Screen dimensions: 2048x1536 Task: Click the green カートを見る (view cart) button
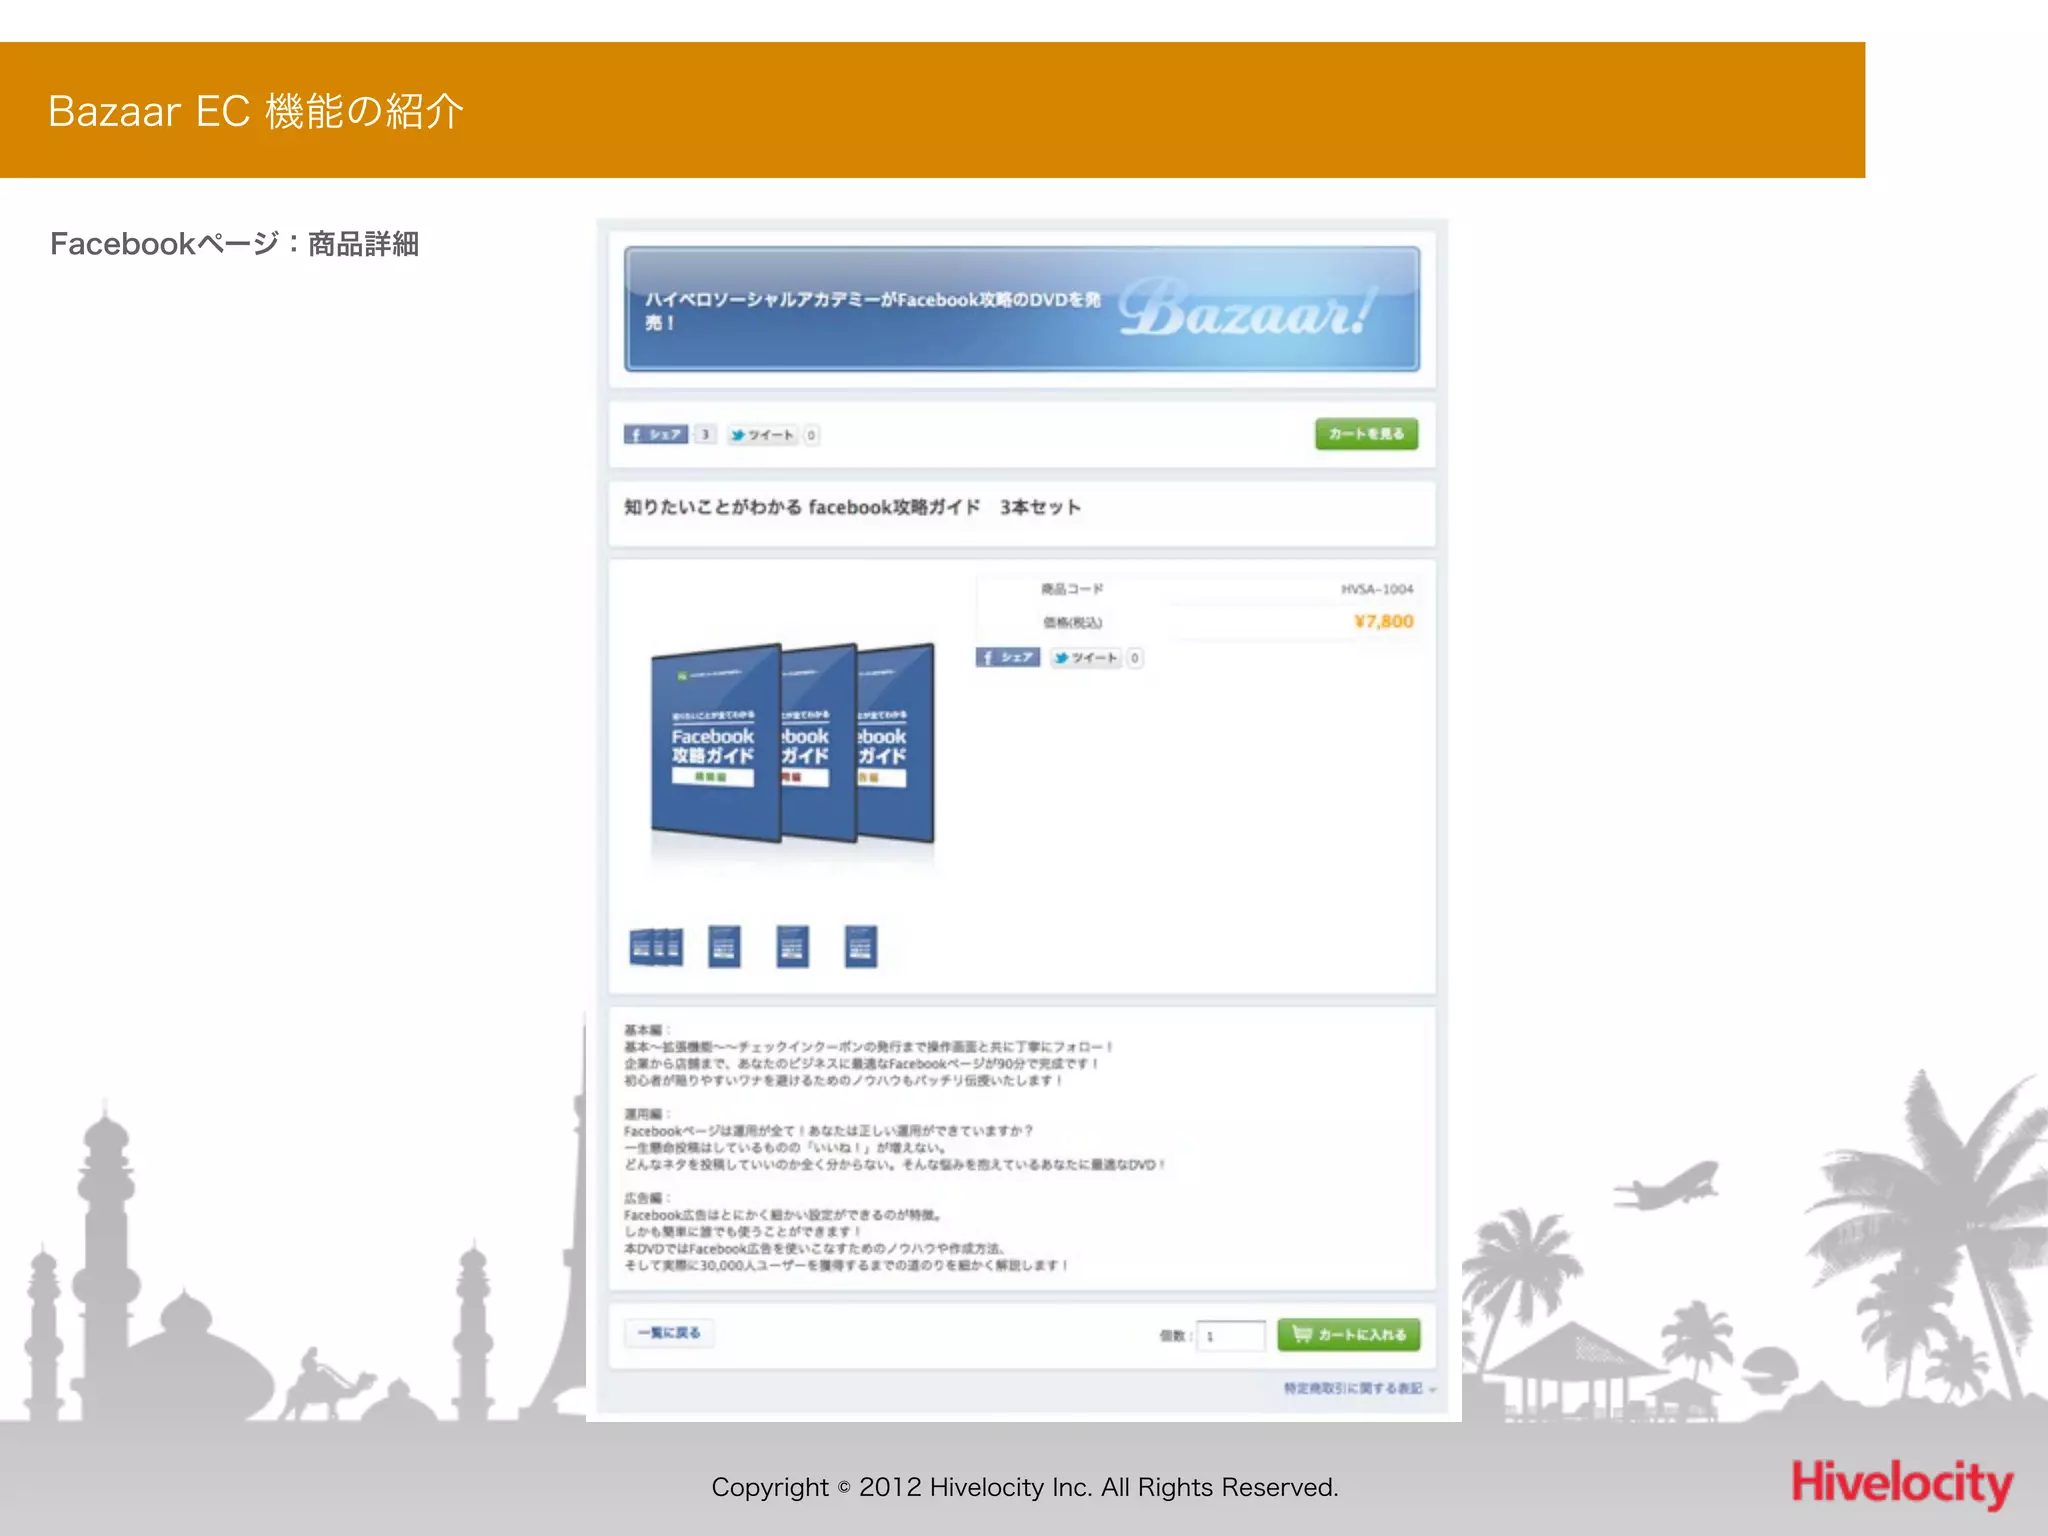click(1366, 434)
